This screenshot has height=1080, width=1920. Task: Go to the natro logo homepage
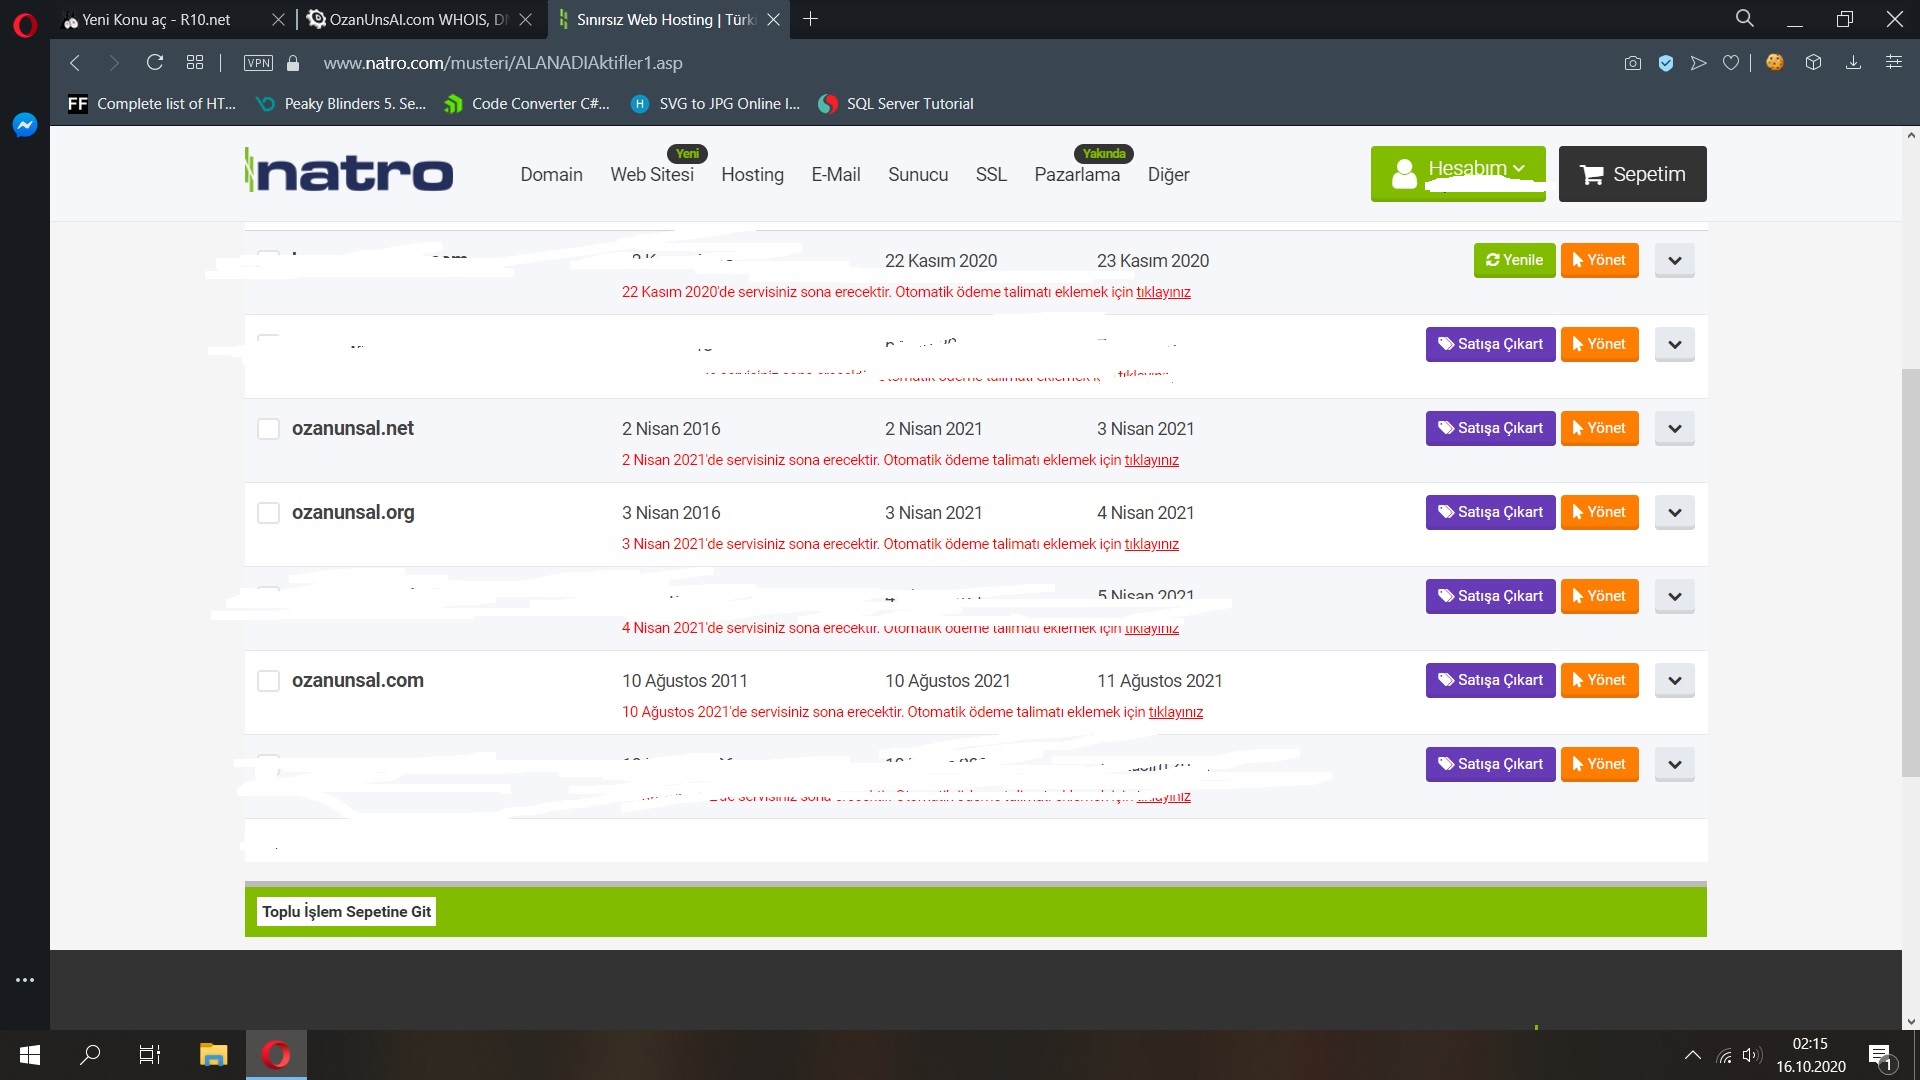coord(349,172)
